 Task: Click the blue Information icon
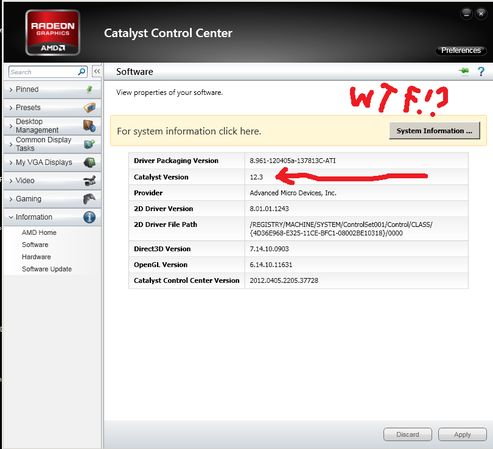(89, 217)
